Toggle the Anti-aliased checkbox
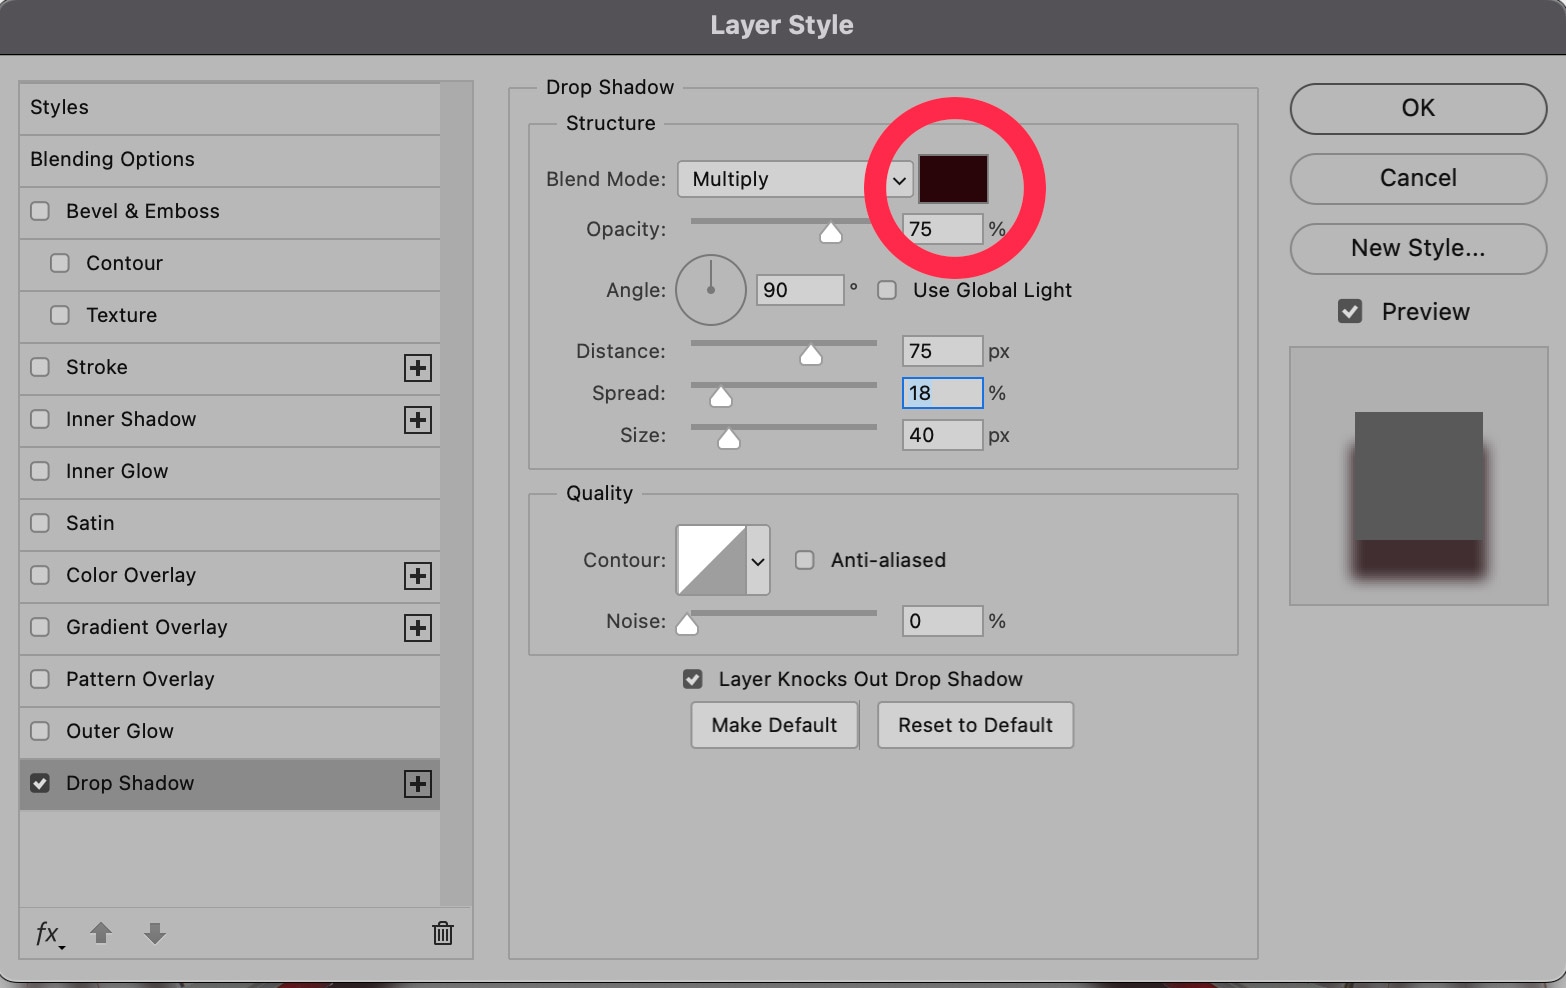This screenshot has height=988, width=1566. click(805, 560)
